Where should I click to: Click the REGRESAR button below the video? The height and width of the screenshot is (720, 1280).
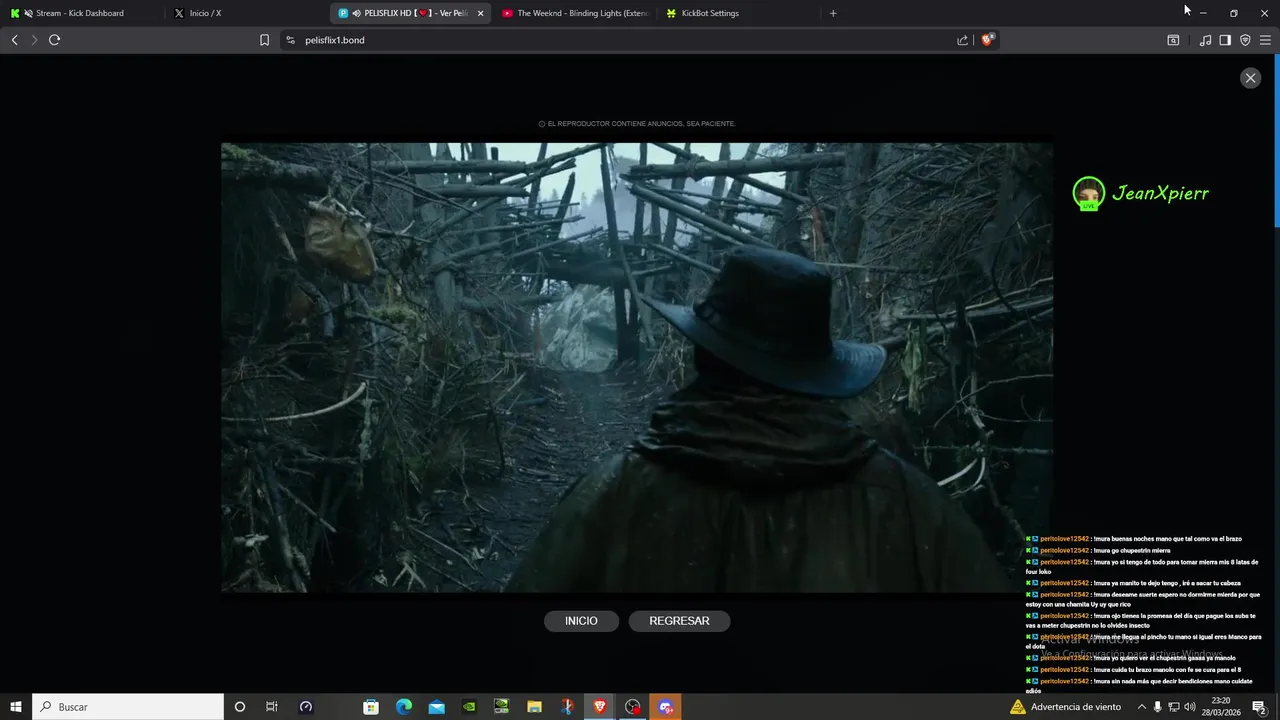(x=679, y=621)
